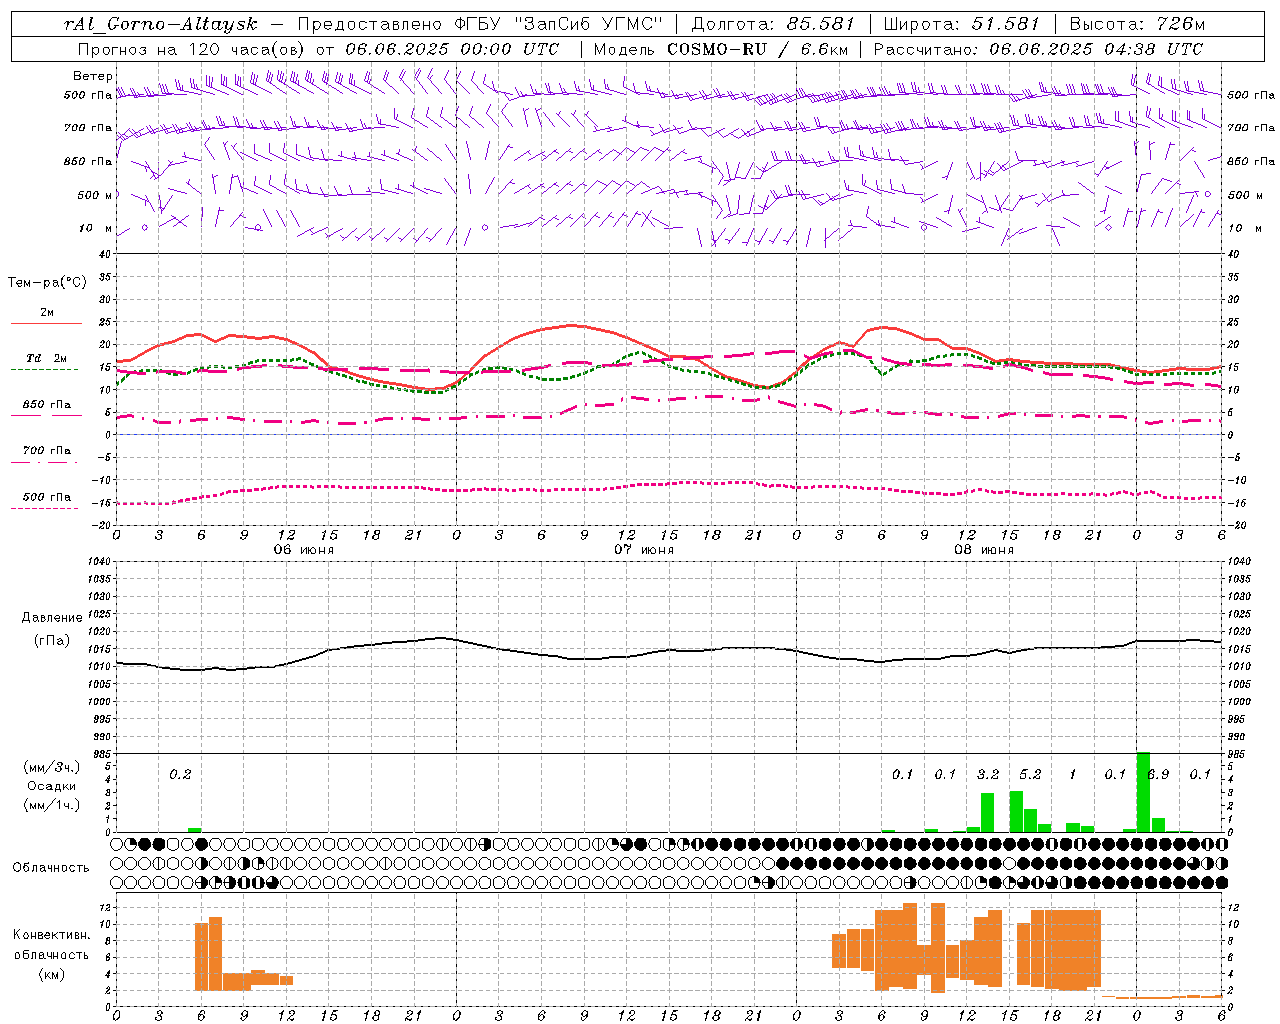Select the model name COSMO-RU / 6.6км
Viewport: 1280px width, 1024px height.
point(757,49)
